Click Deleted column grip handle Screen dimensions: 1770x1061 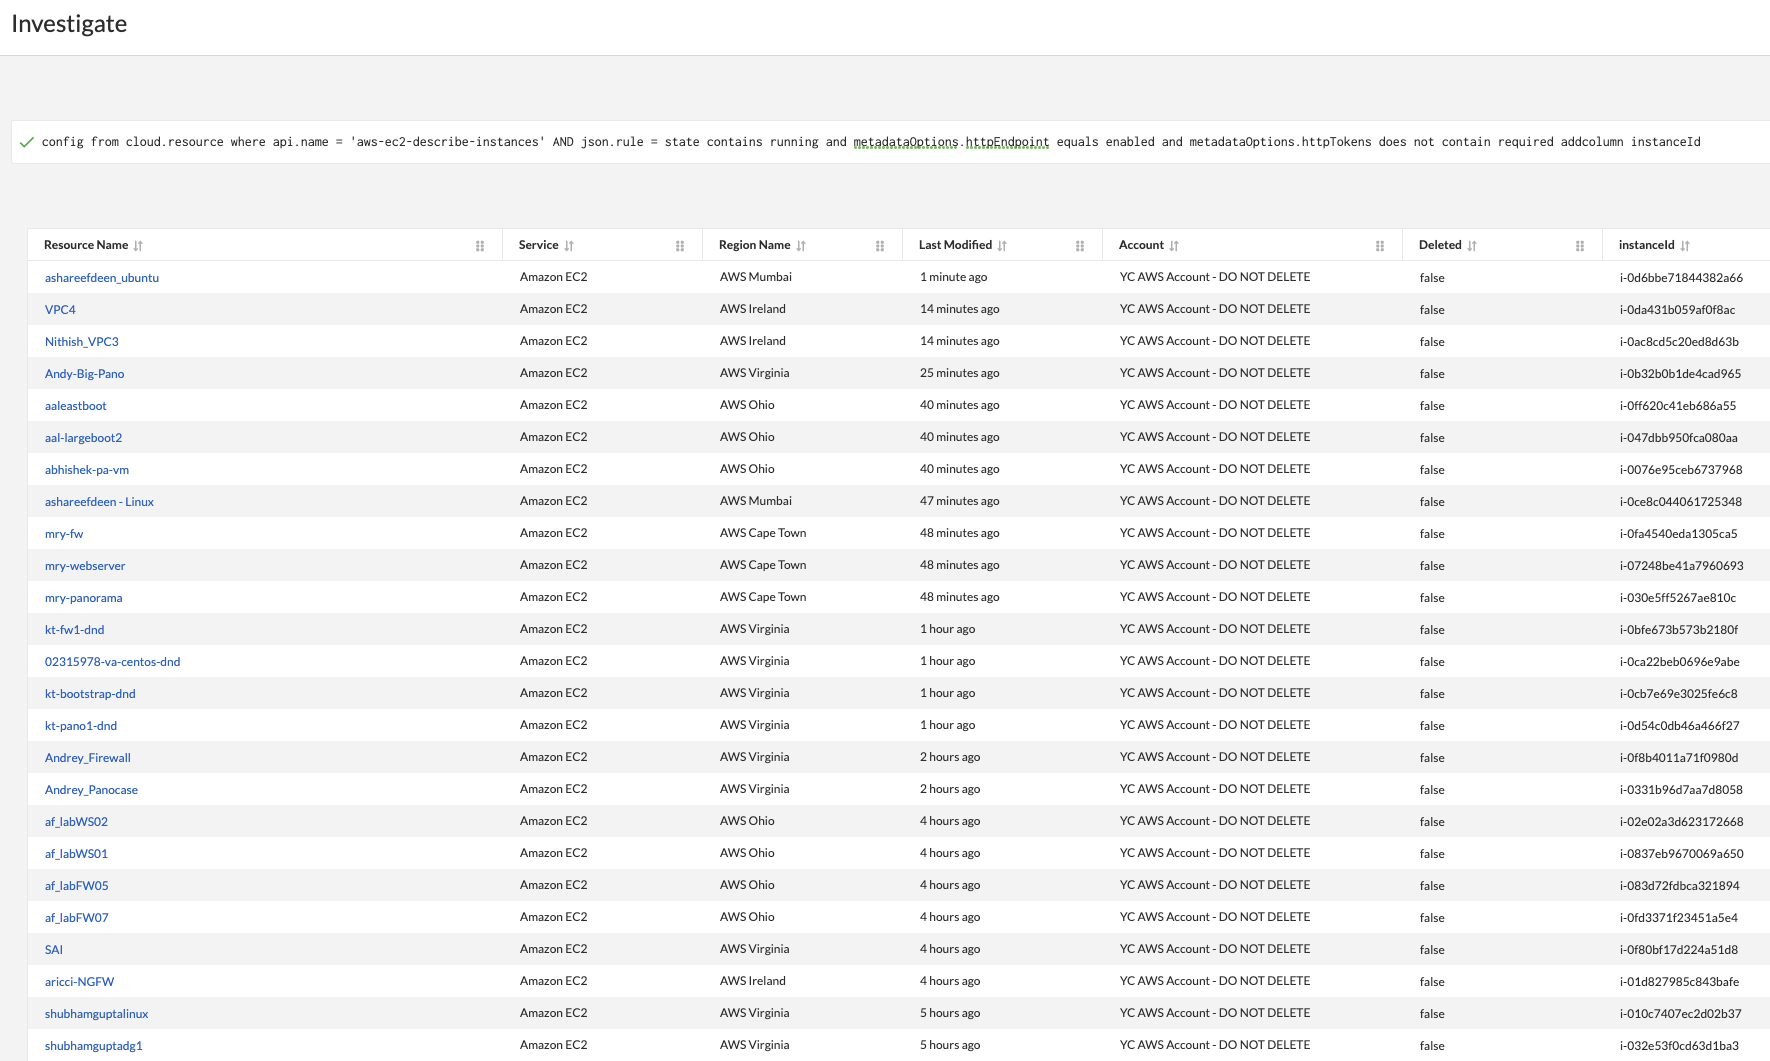pos(1580,246)
